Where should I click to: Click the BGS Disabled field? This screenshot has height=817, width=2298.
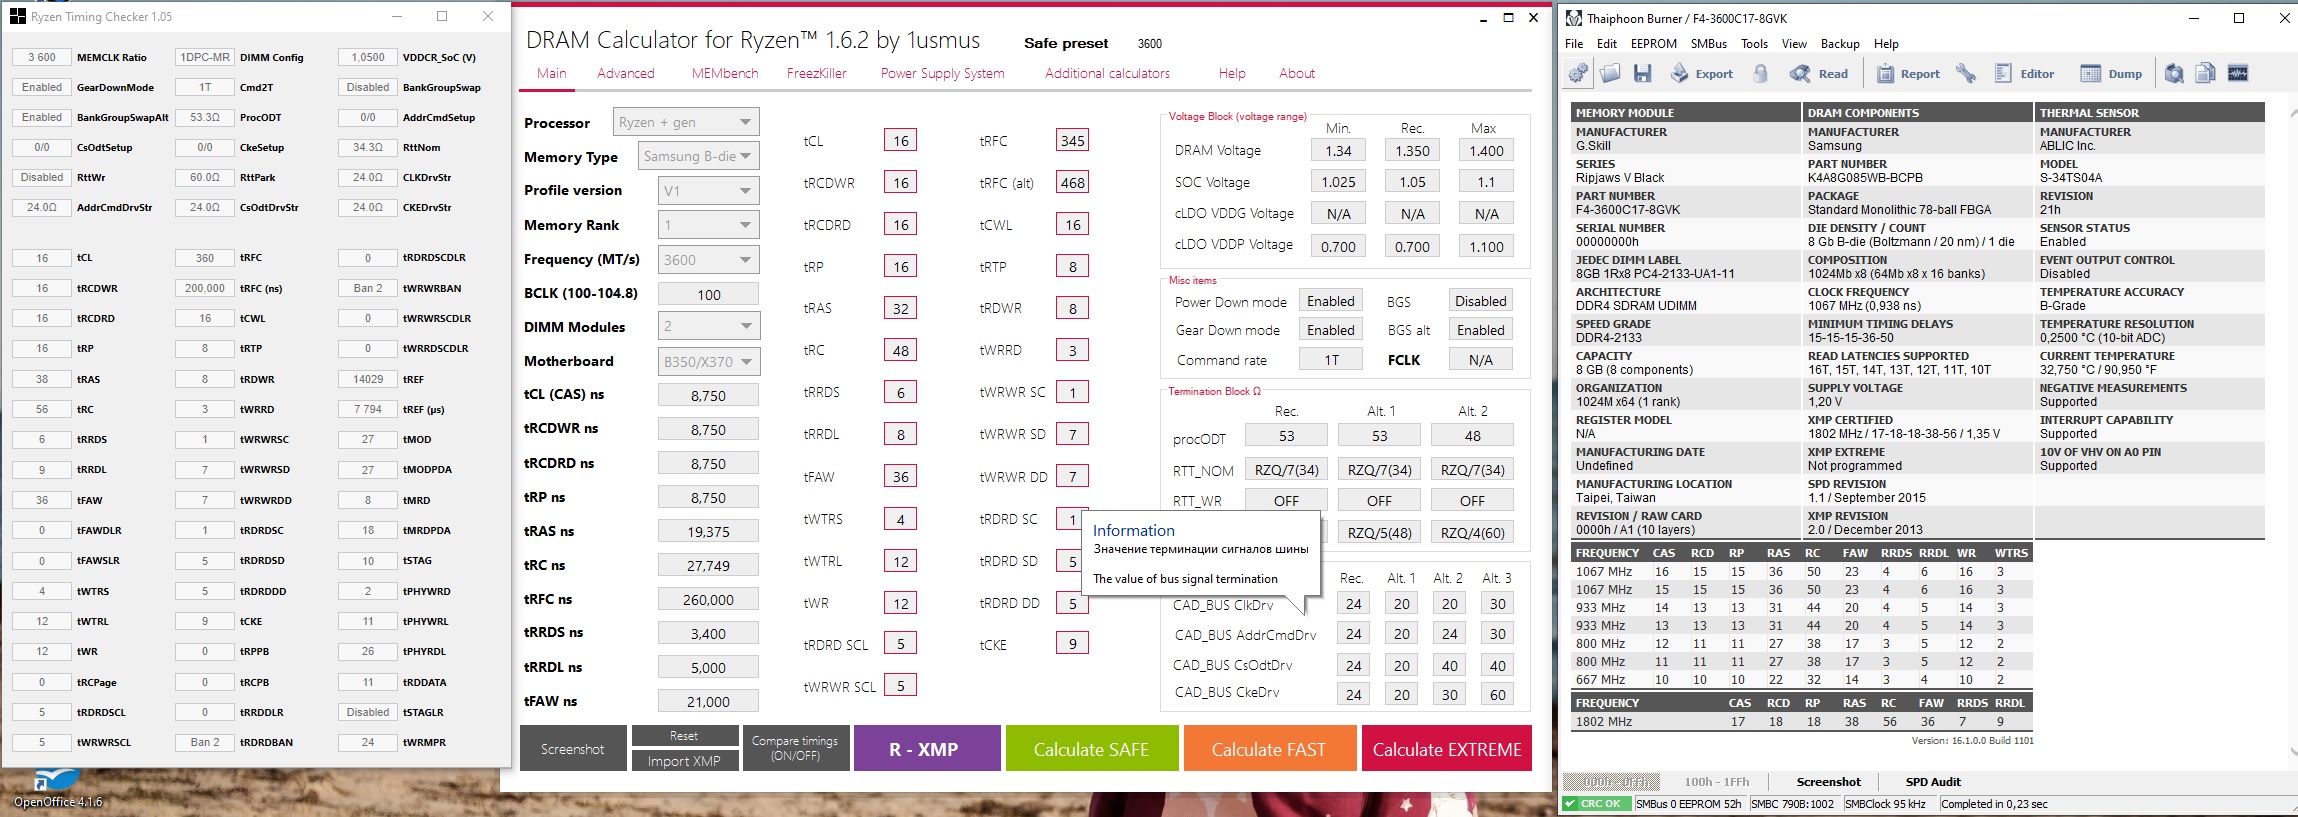[x=1480, y=301]
